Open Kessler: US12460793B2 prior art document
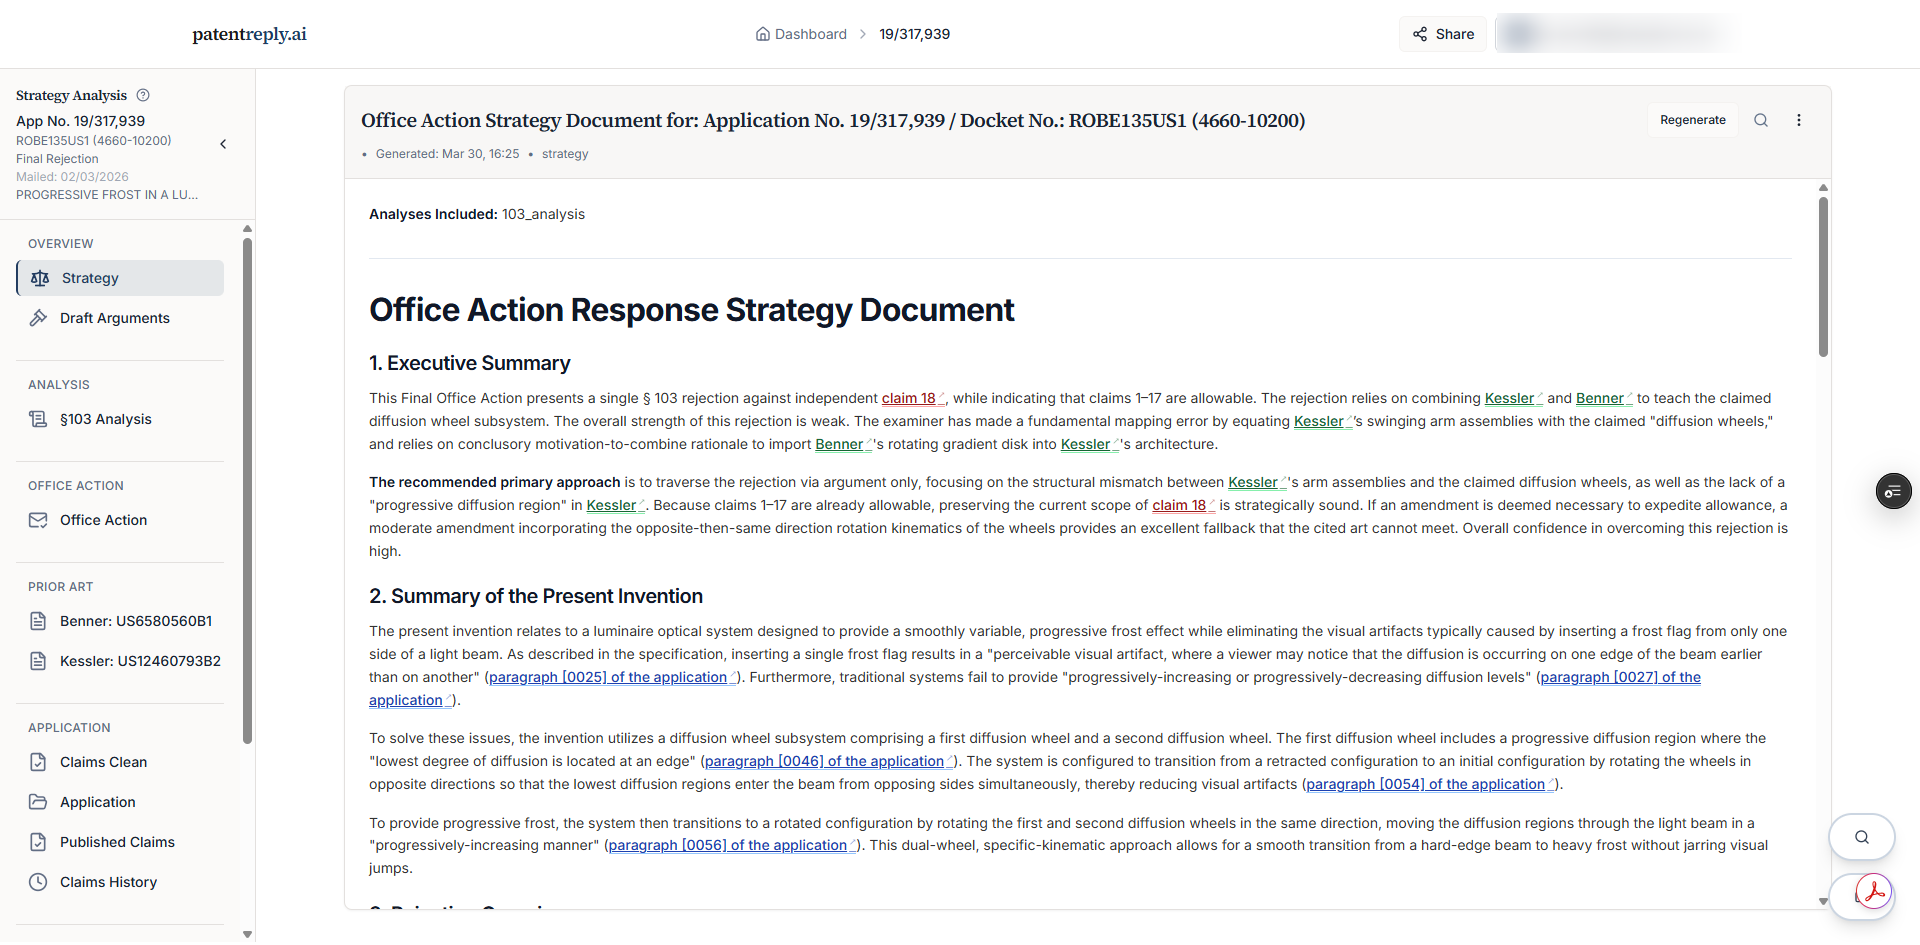This screenshot has width=1920, height=945. 140,661
